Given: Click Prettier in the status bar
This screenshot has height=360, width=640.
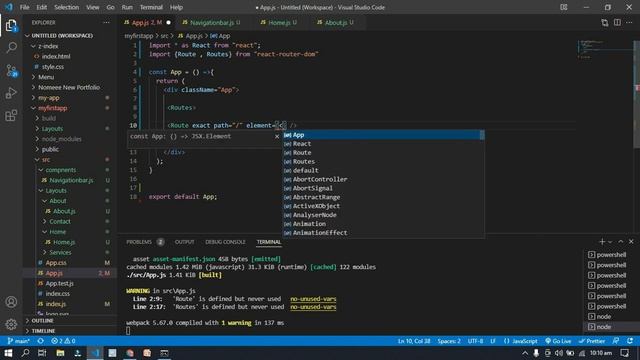Looking at the screenshot, I should [x=592, y=341].
